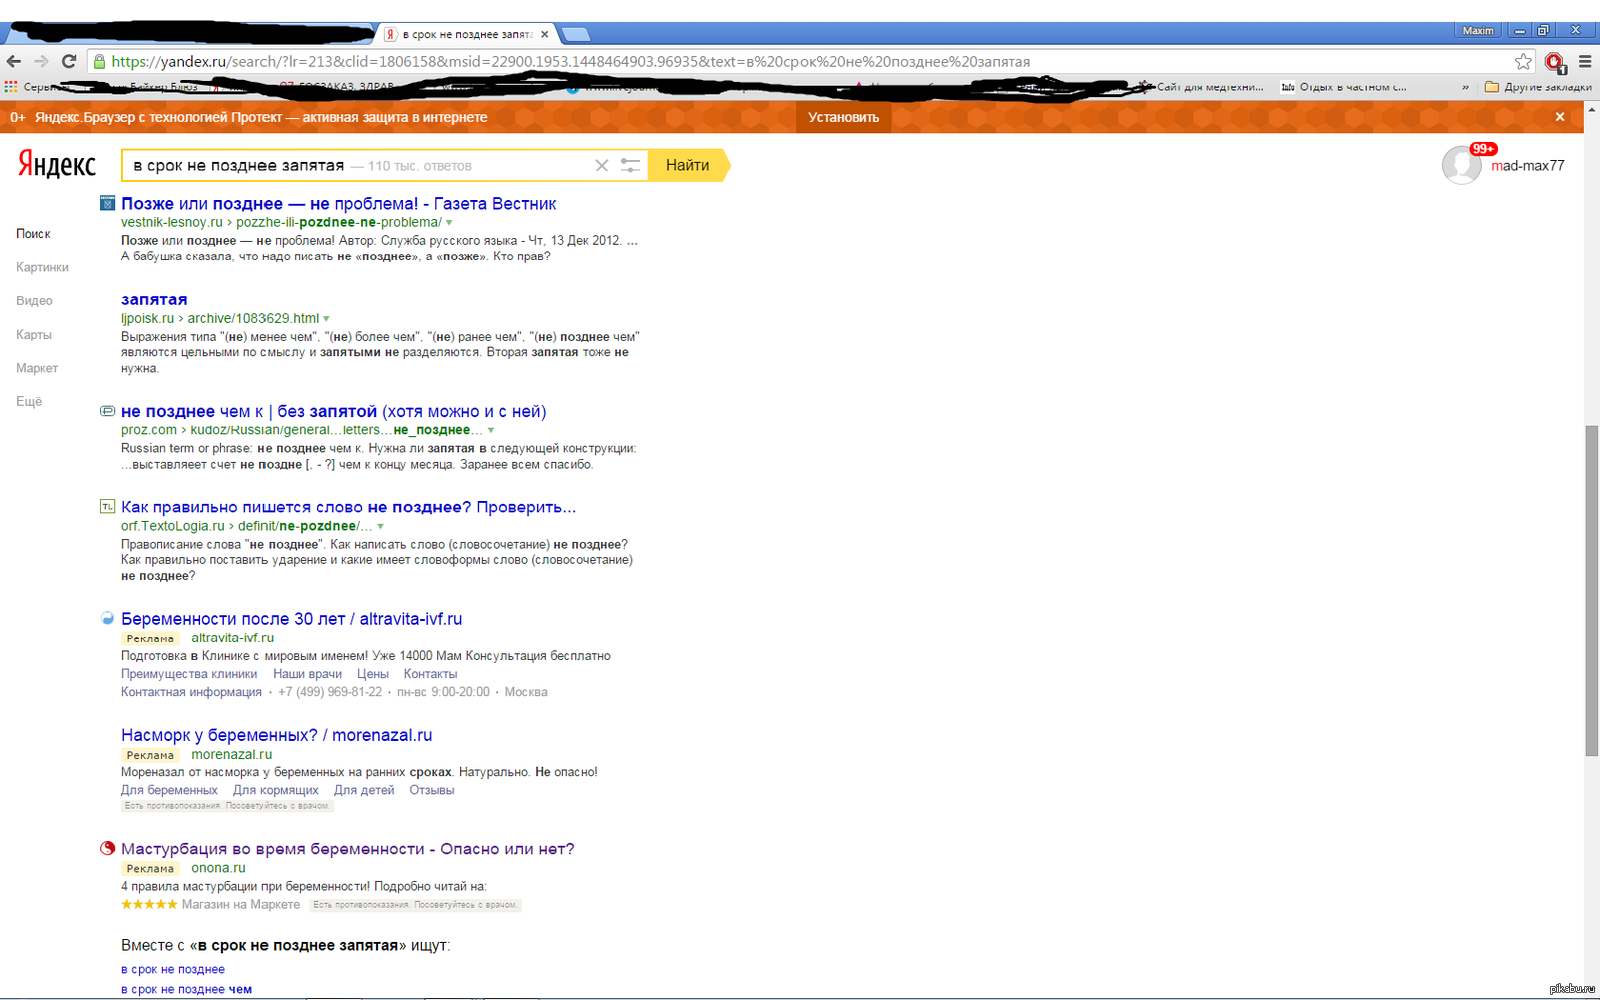The width and height of the screenshot is (1600, 1000).
Task: Open the Картинки search section
Action: 42,267
